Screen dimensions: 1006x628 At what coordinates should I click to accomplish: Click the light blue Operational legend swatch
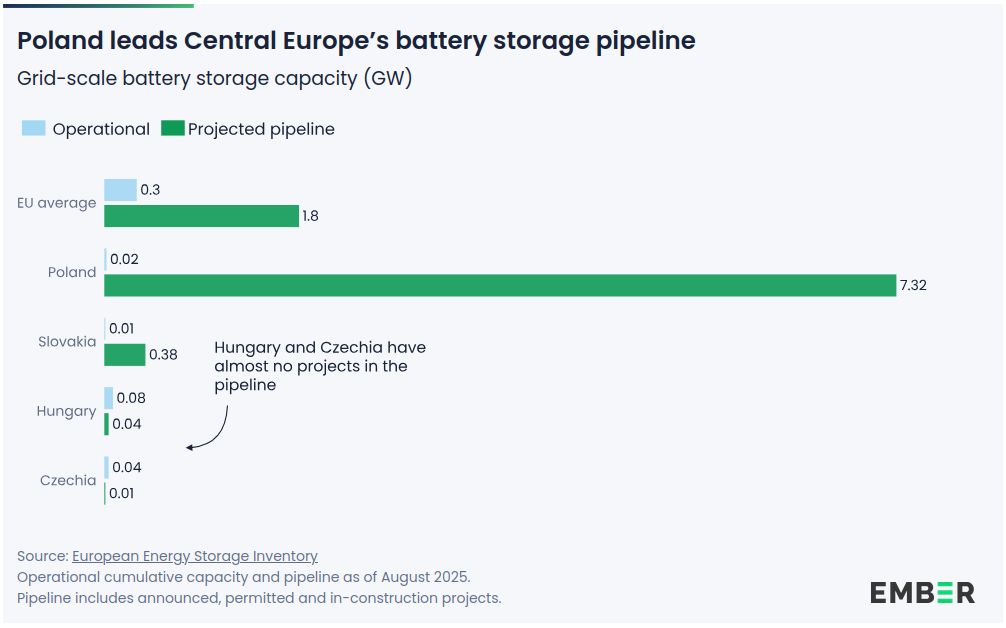coord(33,128)
